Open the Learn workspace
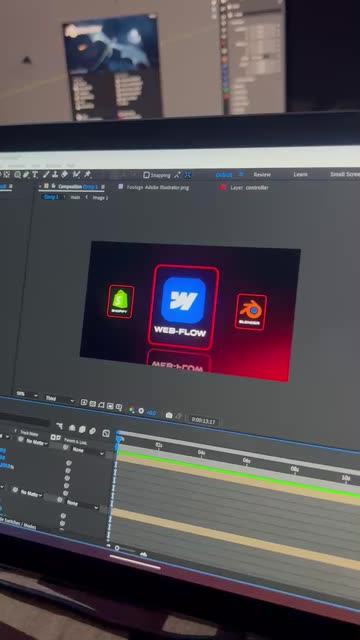 (x=300, y=174)
